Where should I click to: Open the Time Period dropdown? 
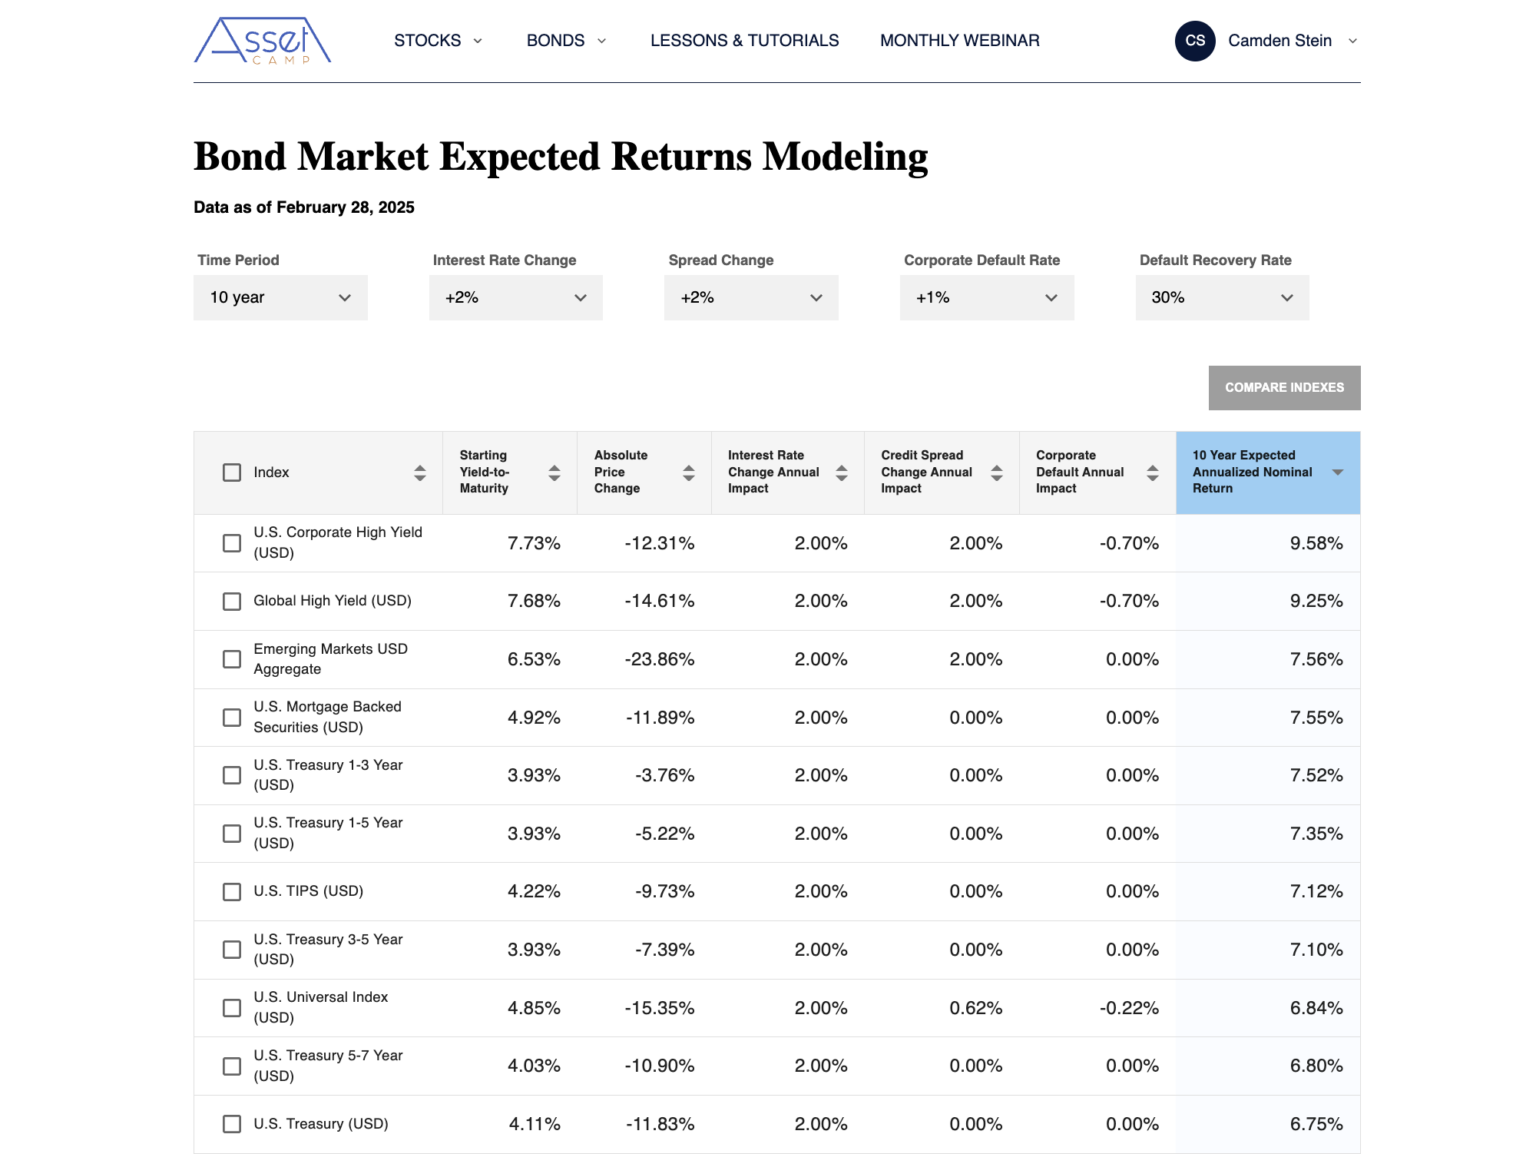(280, 297)
